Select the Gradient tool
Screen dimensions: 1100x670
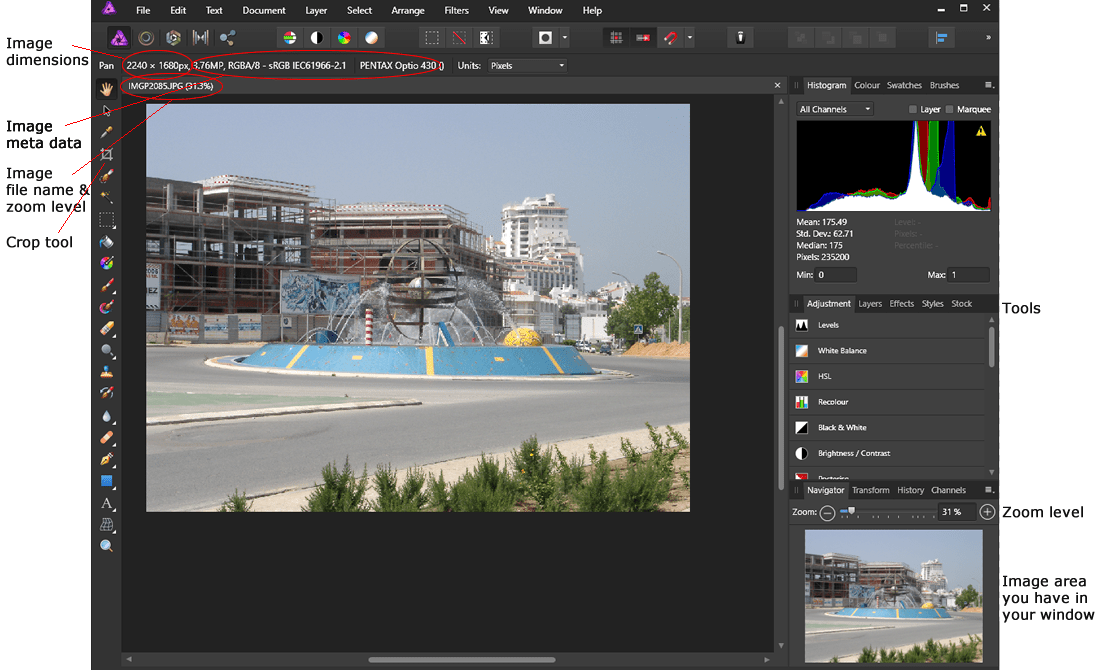click(x=107, y=263)
